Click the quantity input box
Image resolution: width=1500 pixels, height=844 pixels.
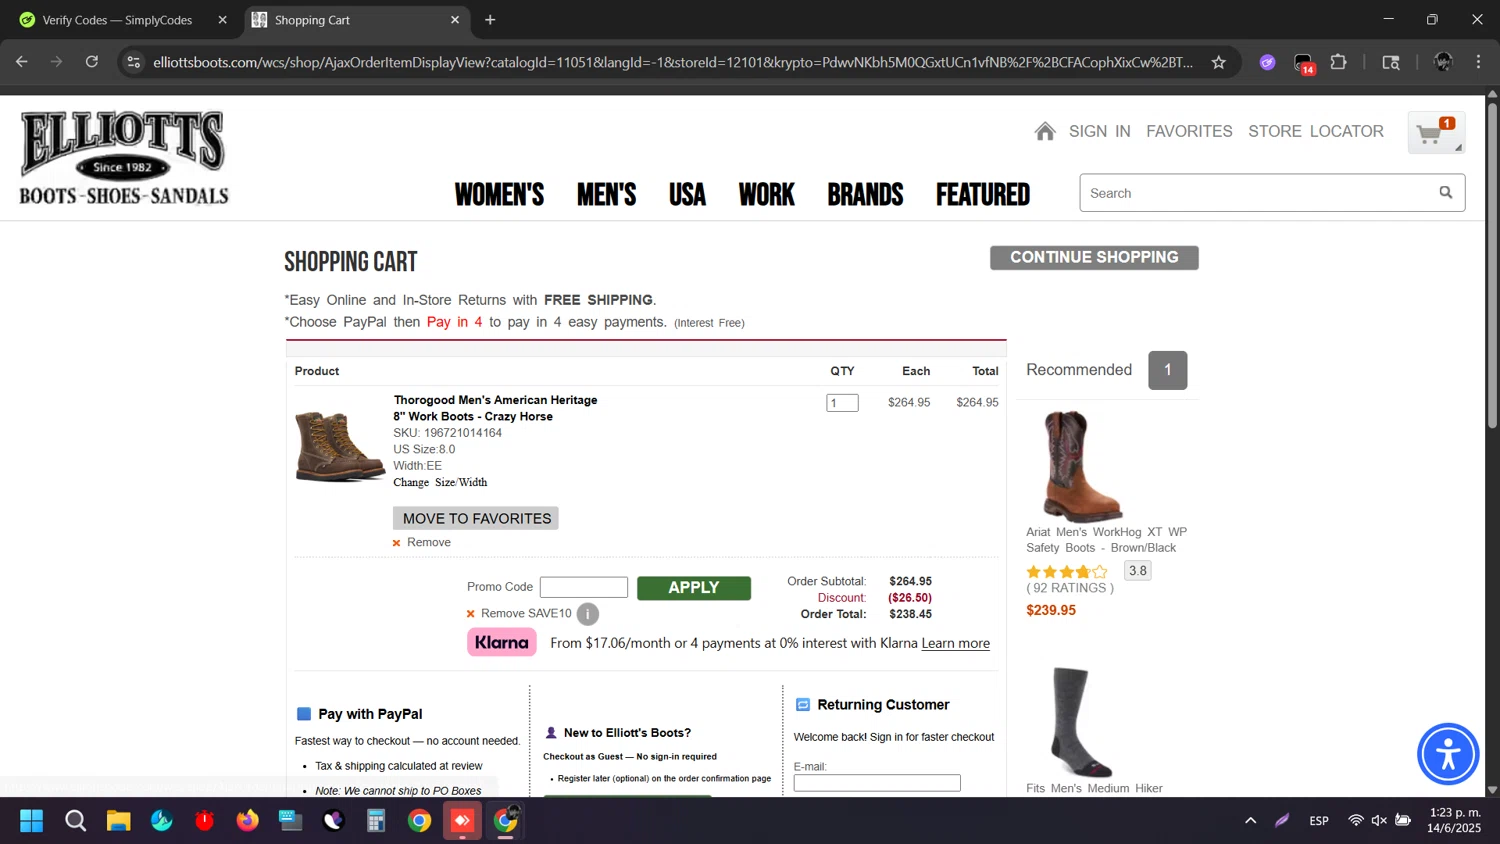point(842,403)
